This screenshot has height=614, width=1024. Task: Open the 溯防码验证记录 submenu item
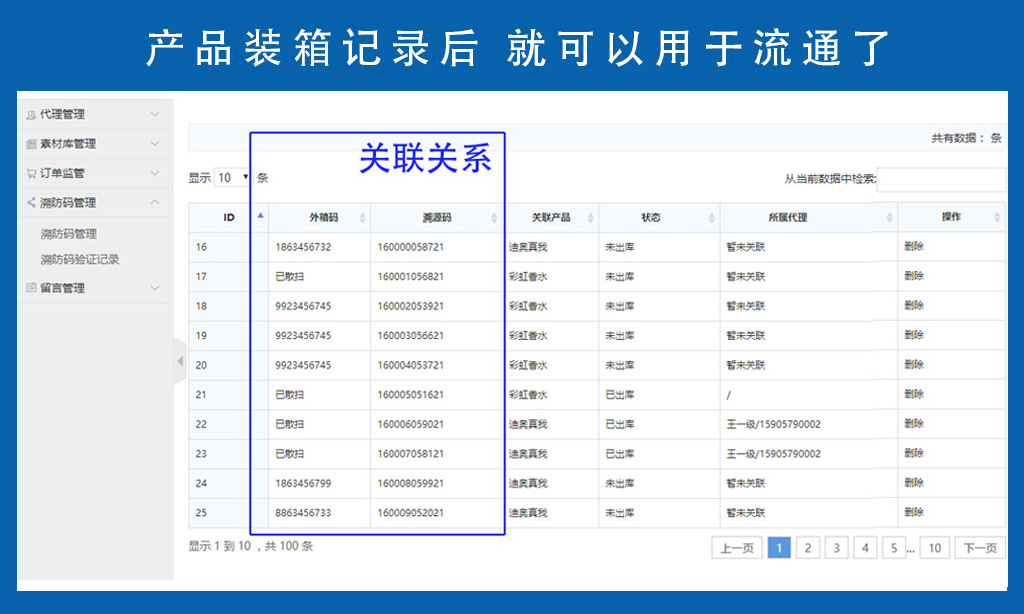click(x=80, y=259)
